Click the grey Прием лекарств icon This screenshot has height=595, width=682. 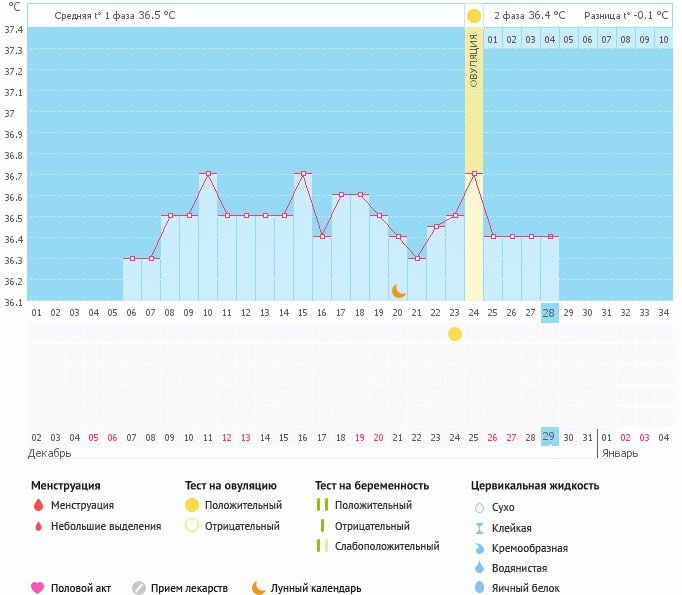point(139,588)
